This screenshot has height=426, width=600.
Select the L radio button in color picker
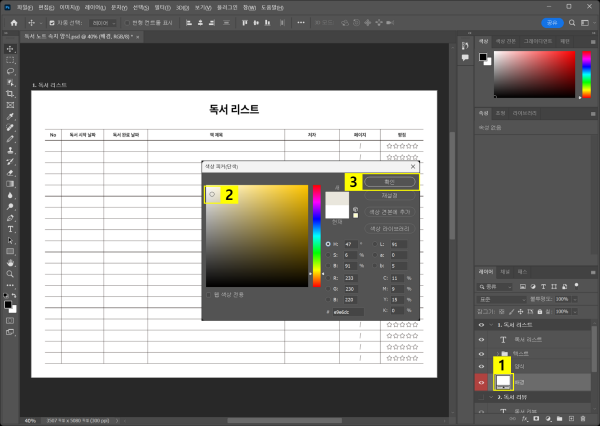click(x=375, y=244)
